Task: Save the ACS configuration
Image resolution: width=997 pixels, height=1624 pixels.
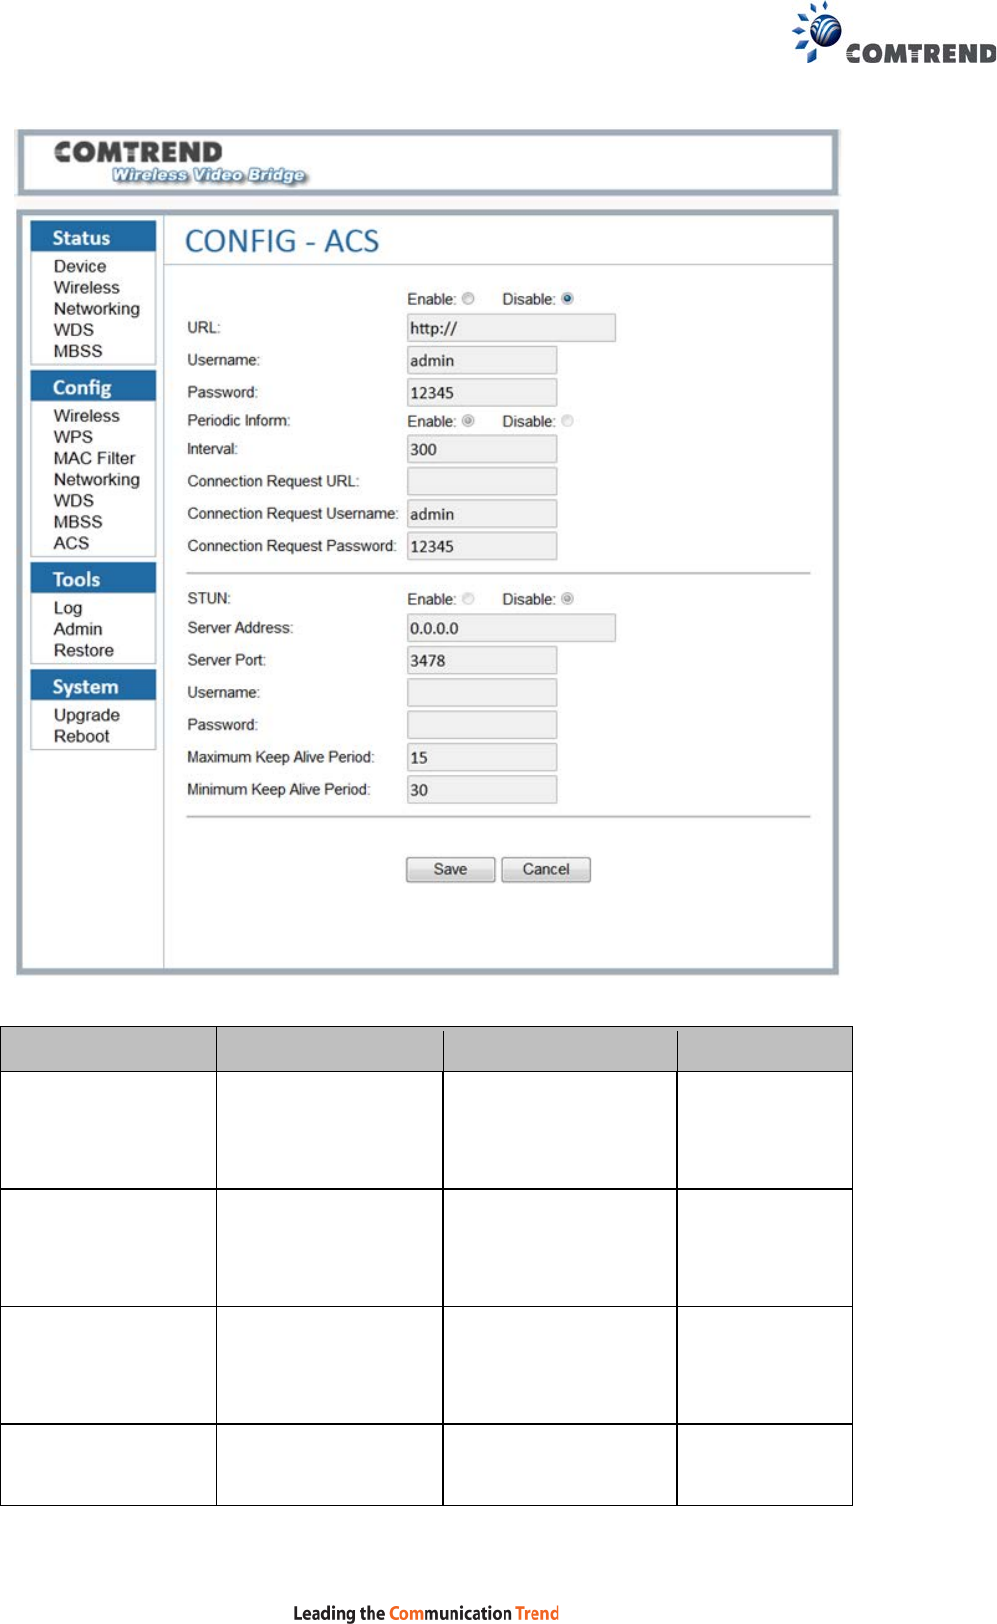Action: point(450,869)
